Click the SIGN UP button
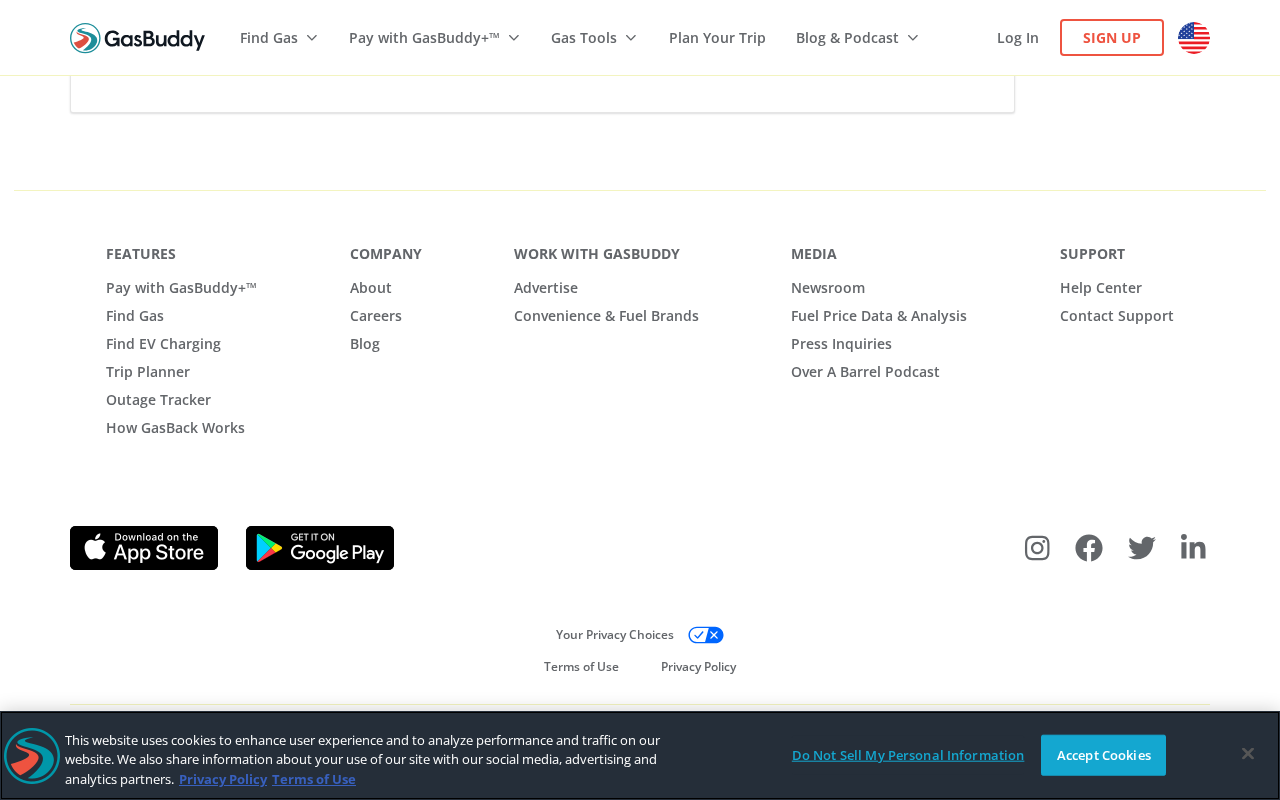 [1112, 38]
